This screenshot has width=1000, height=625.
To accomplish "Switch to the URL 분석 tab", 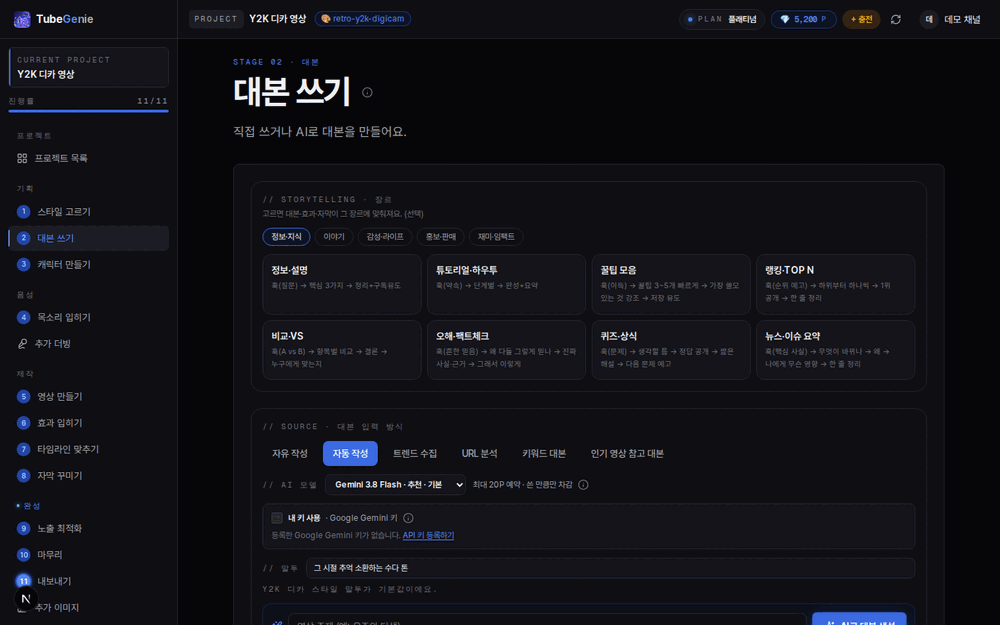I will [480, 453].
